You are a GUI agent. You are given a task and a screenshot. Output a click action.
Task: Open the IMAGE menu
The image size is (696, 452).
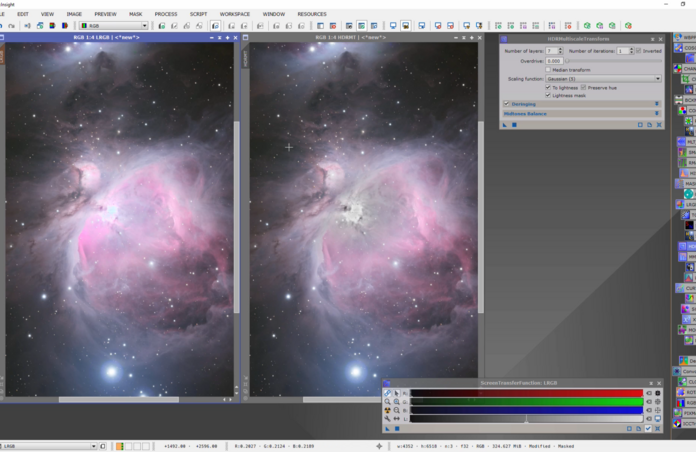[74, 14]
